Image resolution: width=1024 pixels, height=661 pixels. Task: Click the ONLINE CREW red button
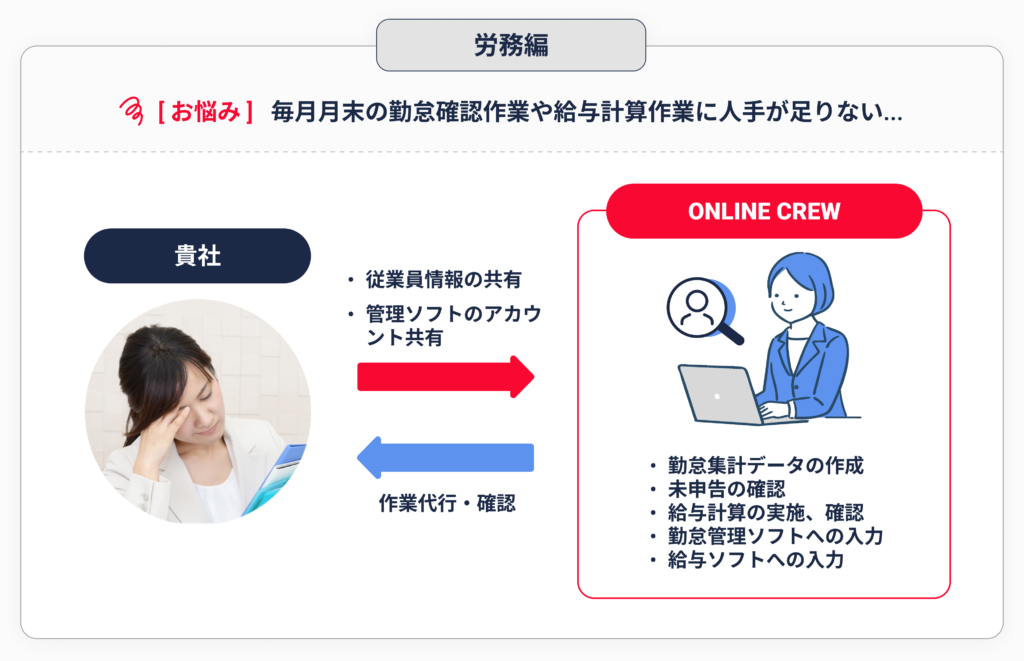click(764, 211)
